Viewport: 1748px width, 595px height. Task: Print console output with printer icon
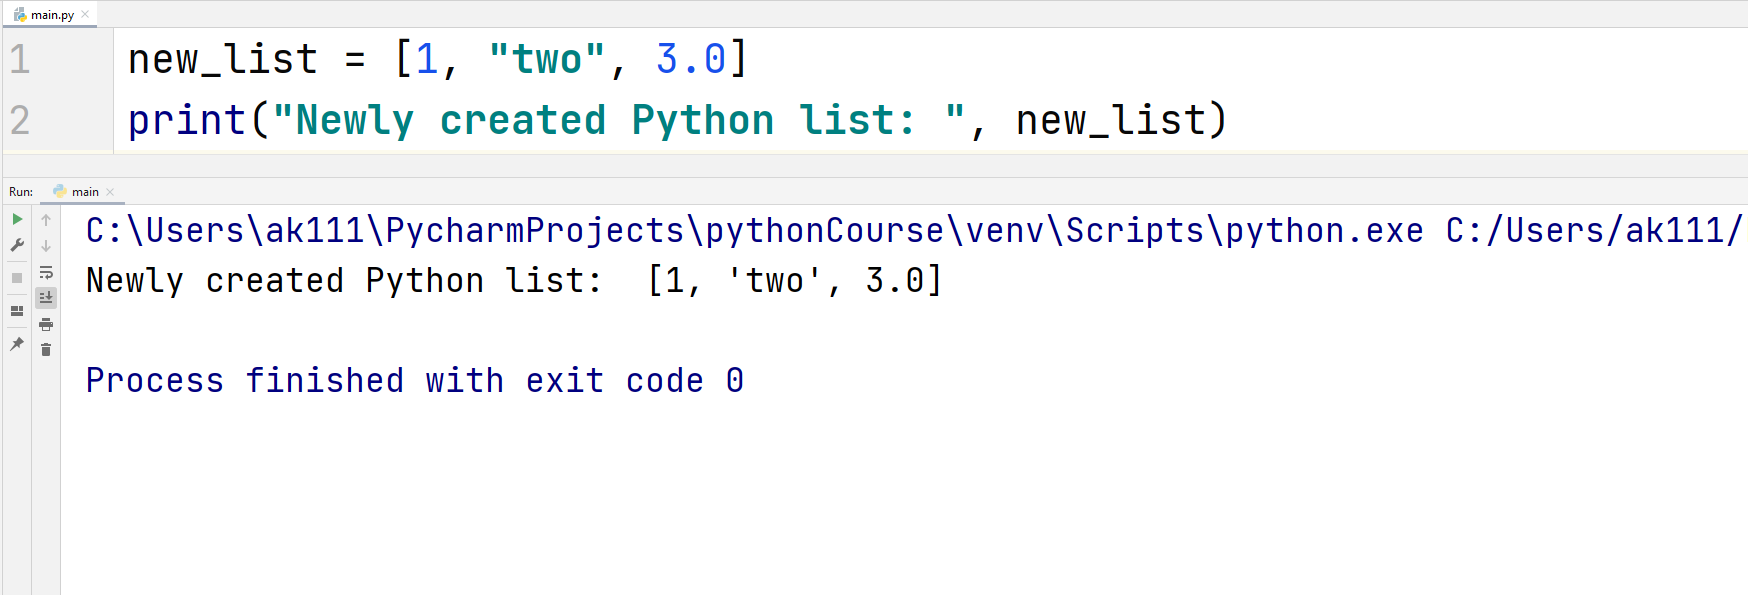[46, 324]
